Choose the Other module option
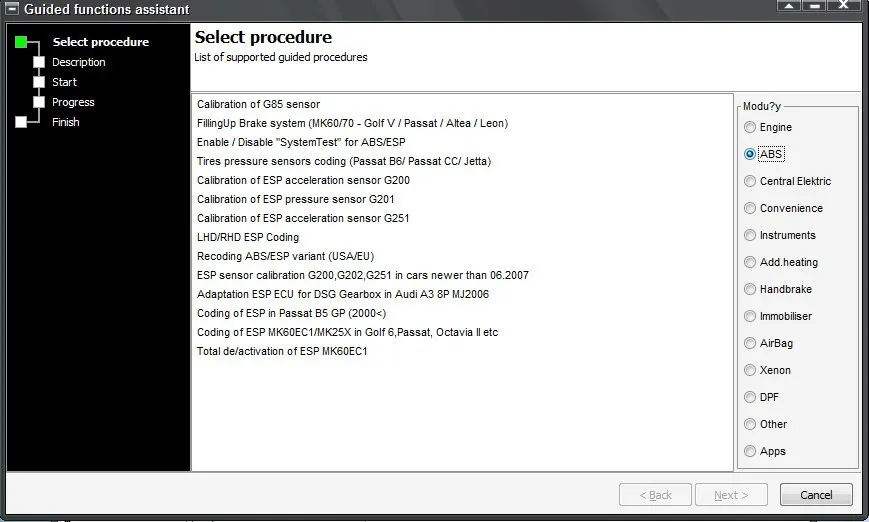 click(x=750, y=424)
